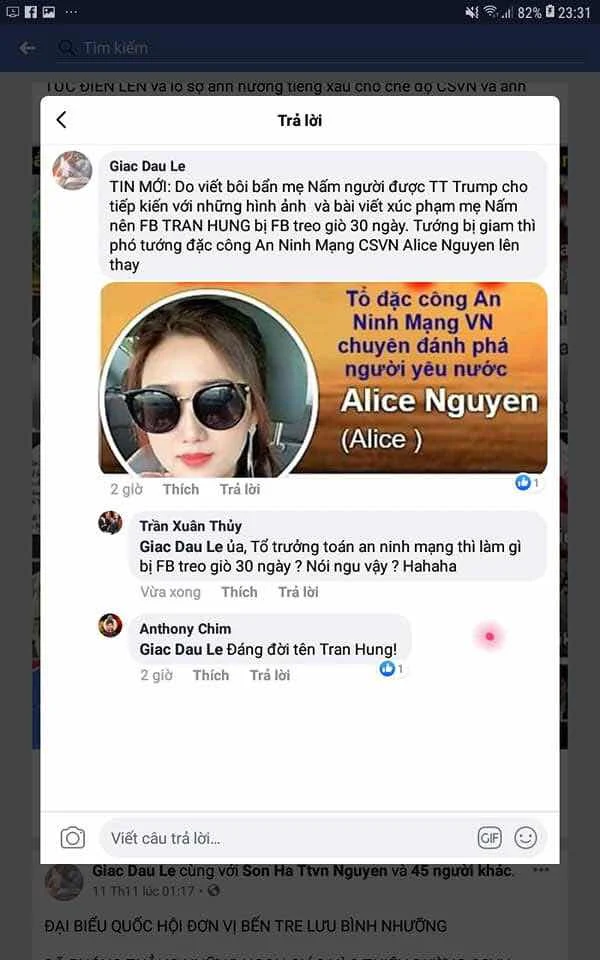Viewport: 600px width, 960px height.
Task: Reply to Trần Xuân Thủy via Trả lời
Action: point(298,592)
